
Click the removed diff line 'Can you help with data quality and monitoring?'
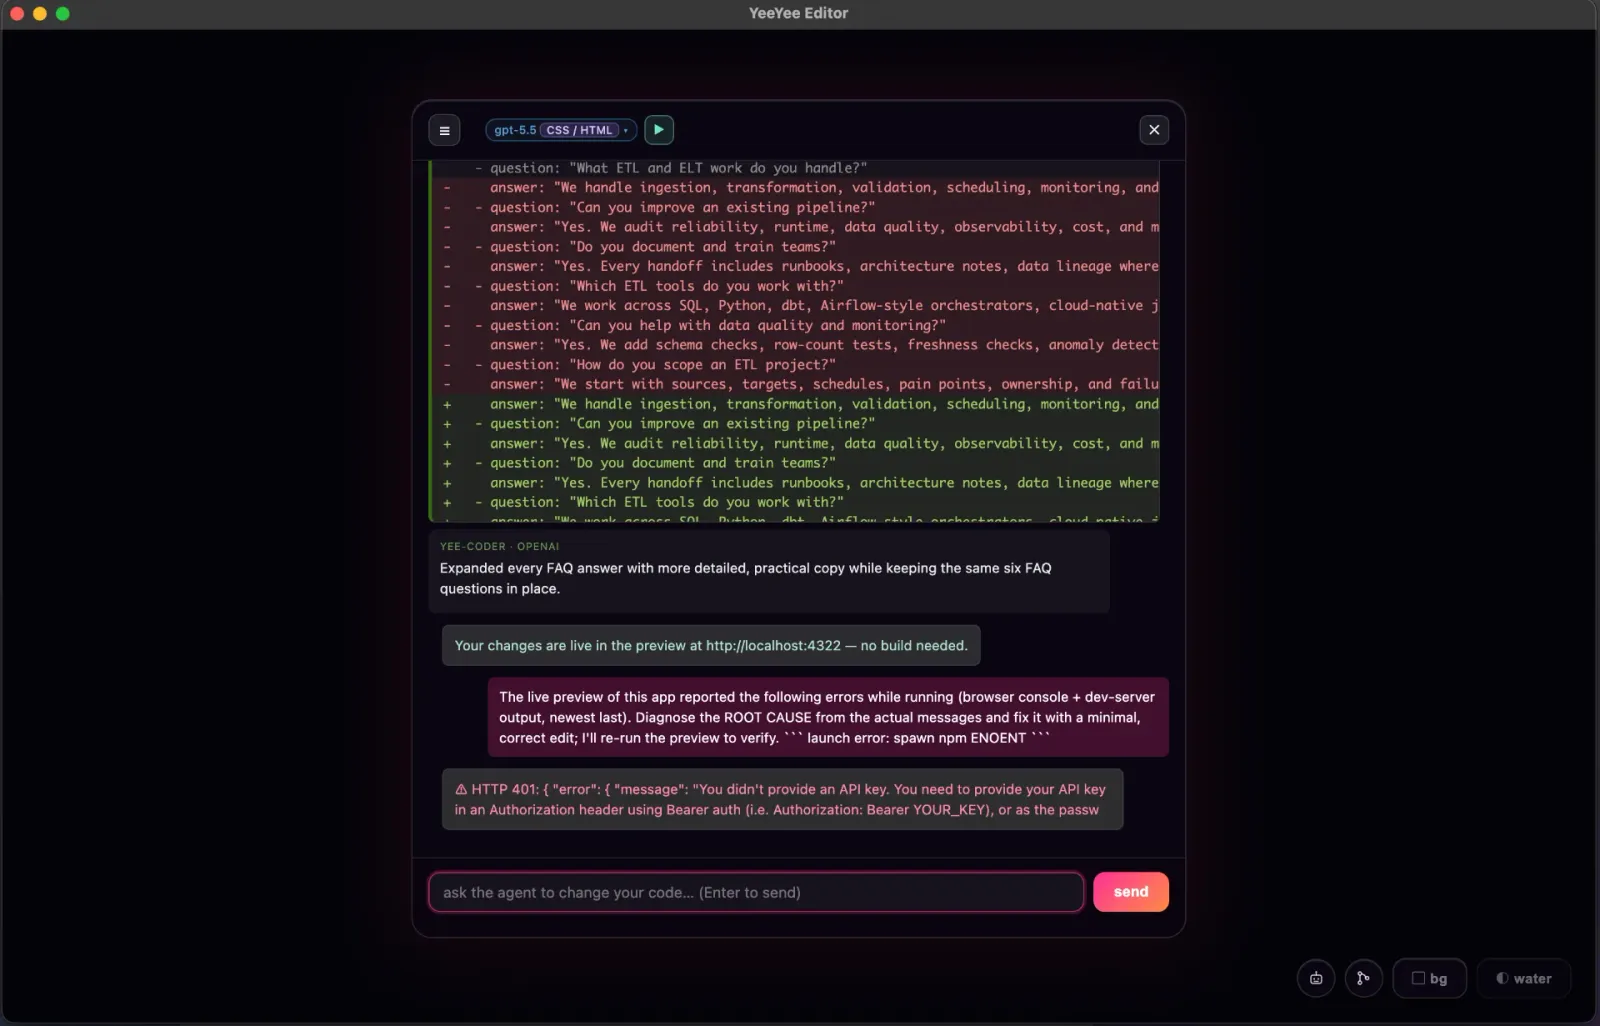(794, 325)
